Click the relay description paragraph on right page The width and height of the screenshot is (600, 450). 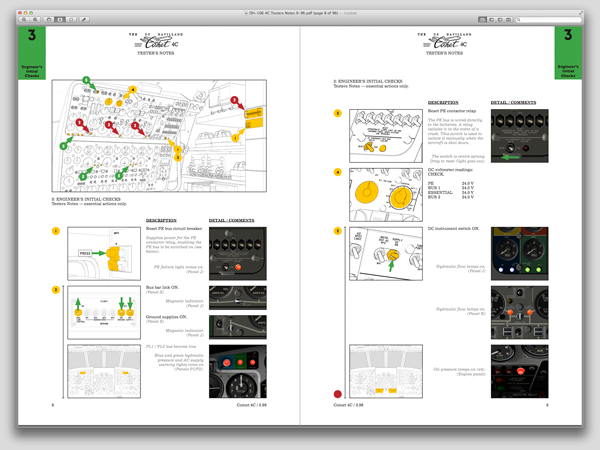(x=456, y=131)
